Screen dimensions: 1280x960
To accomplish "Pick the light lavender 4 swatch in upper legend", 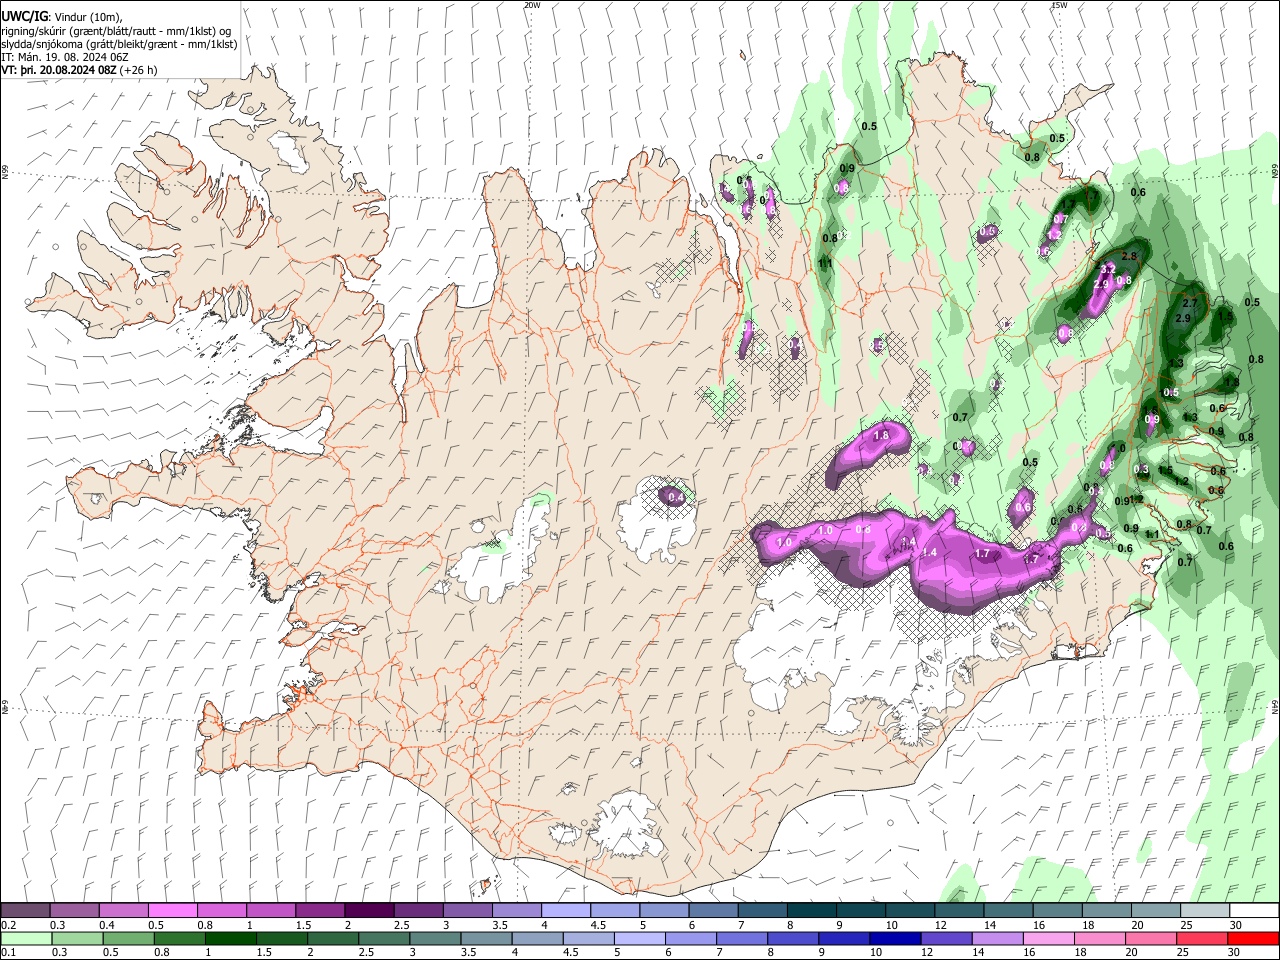I will coord(566,910).
